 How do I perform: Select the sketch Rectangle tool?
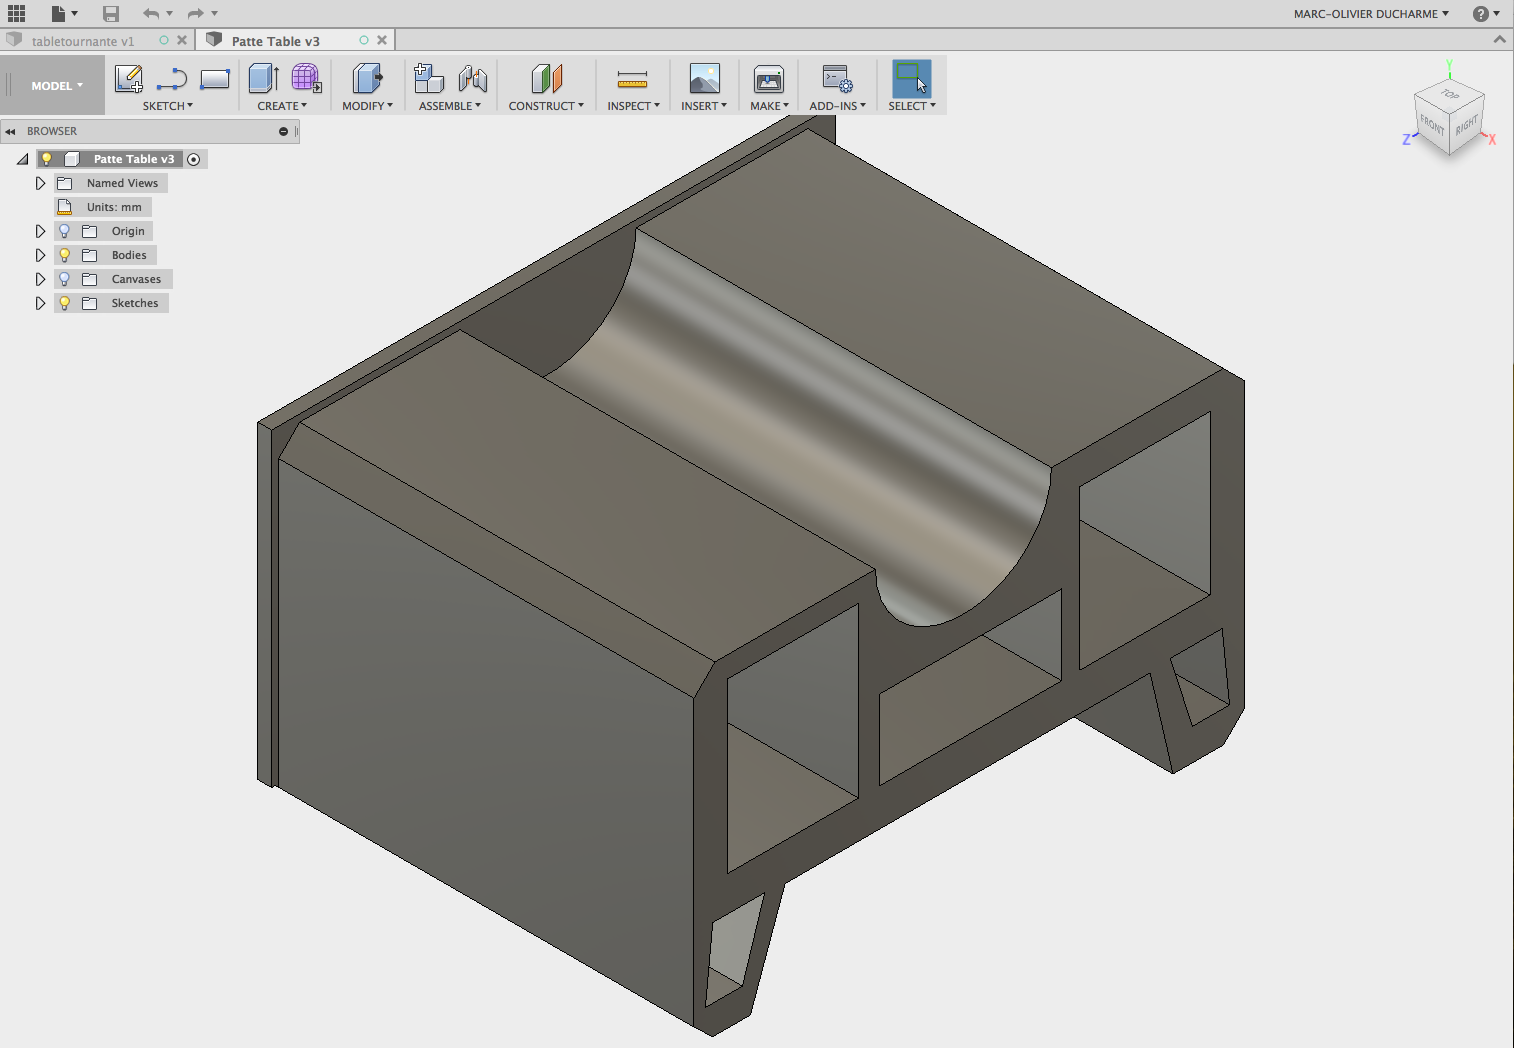(x=215, y=79)
